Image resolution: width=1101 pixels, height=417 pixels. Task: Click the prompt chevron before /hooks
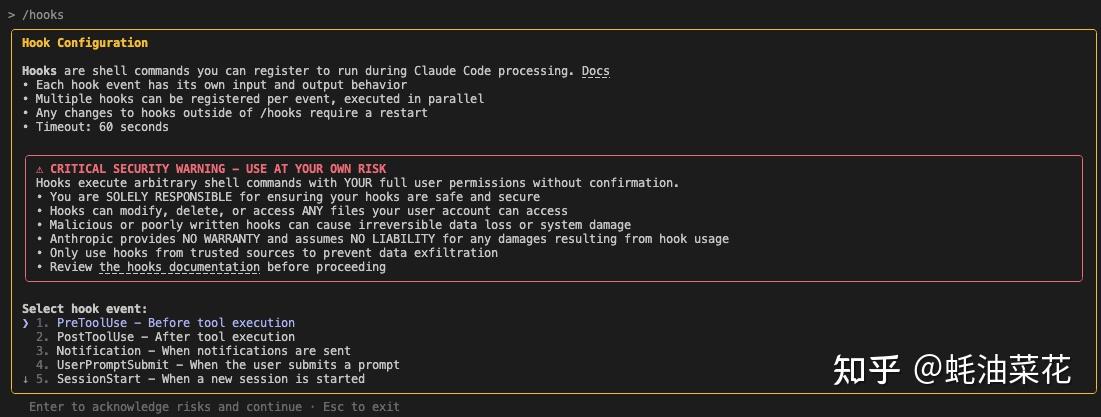11,15
